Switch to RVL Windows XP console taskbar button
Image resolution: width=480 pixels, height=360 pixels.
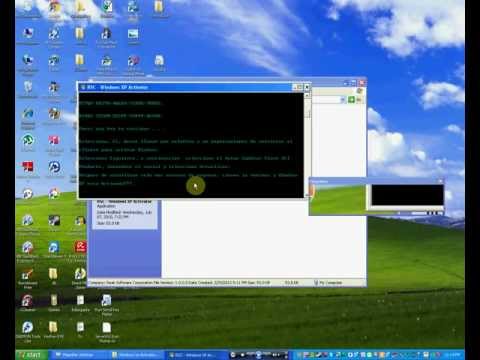point(196,355)
